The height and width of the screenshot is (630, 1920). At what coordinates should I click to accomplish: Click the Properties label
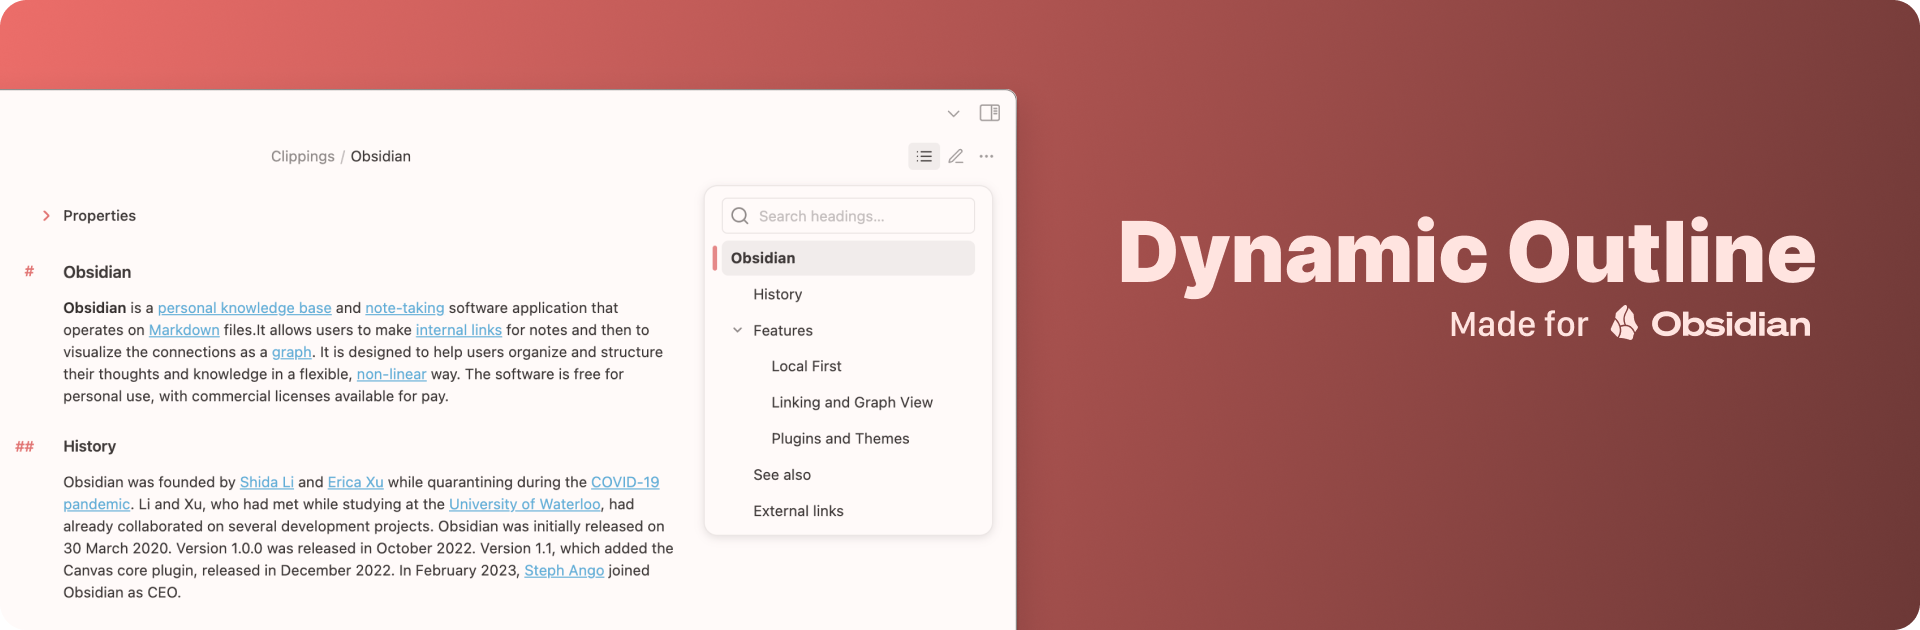(x=99, y=216)
